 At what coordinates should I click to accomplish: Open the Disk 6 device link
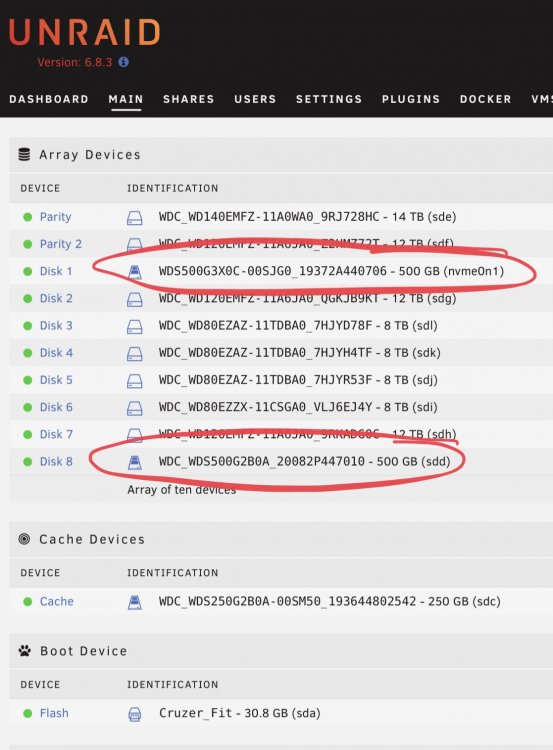(x=56, y=408)
